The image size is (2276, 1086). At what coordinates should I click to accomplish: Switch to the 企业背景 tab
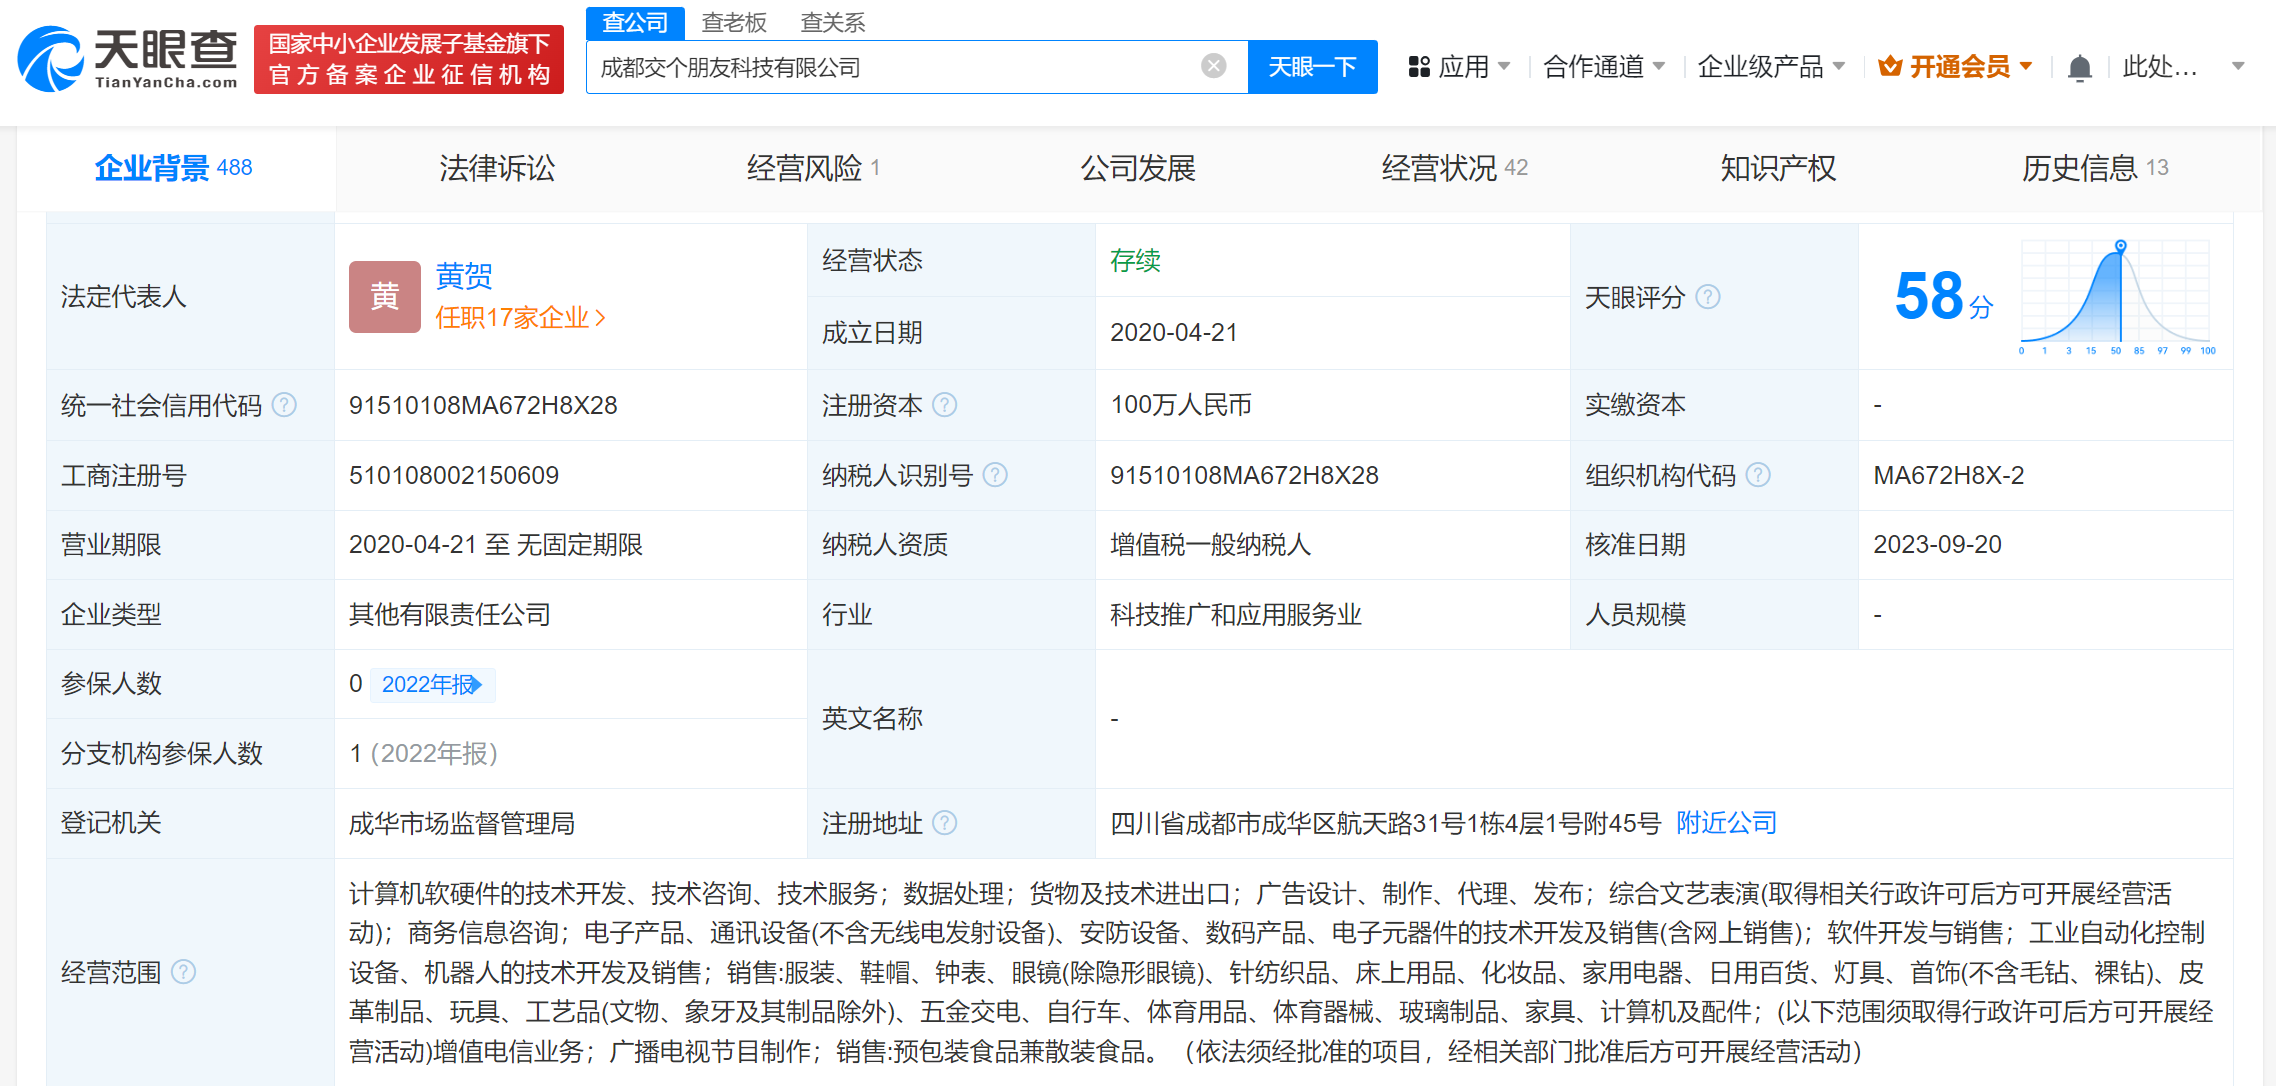[x=174, y=167]
